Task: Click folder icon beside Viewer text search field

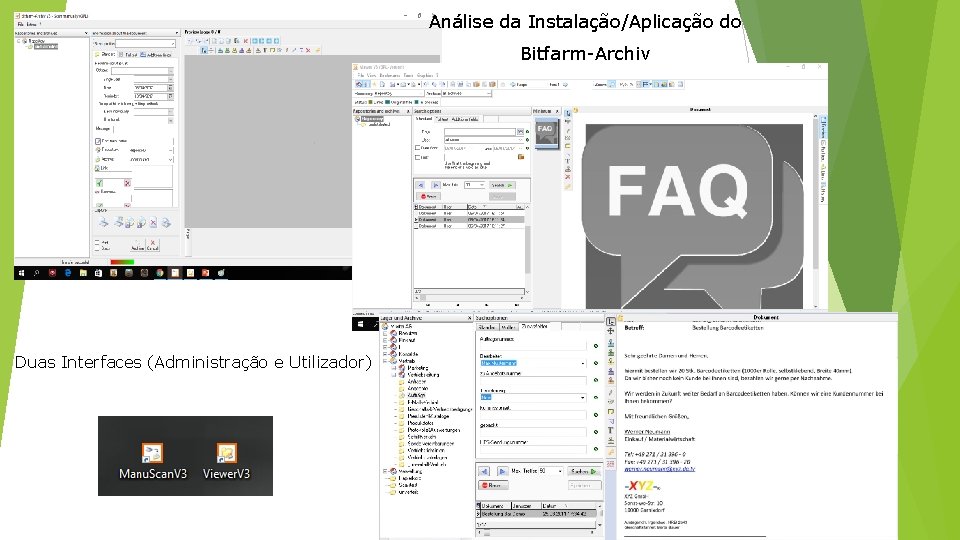Action: (x=520, y=157)
